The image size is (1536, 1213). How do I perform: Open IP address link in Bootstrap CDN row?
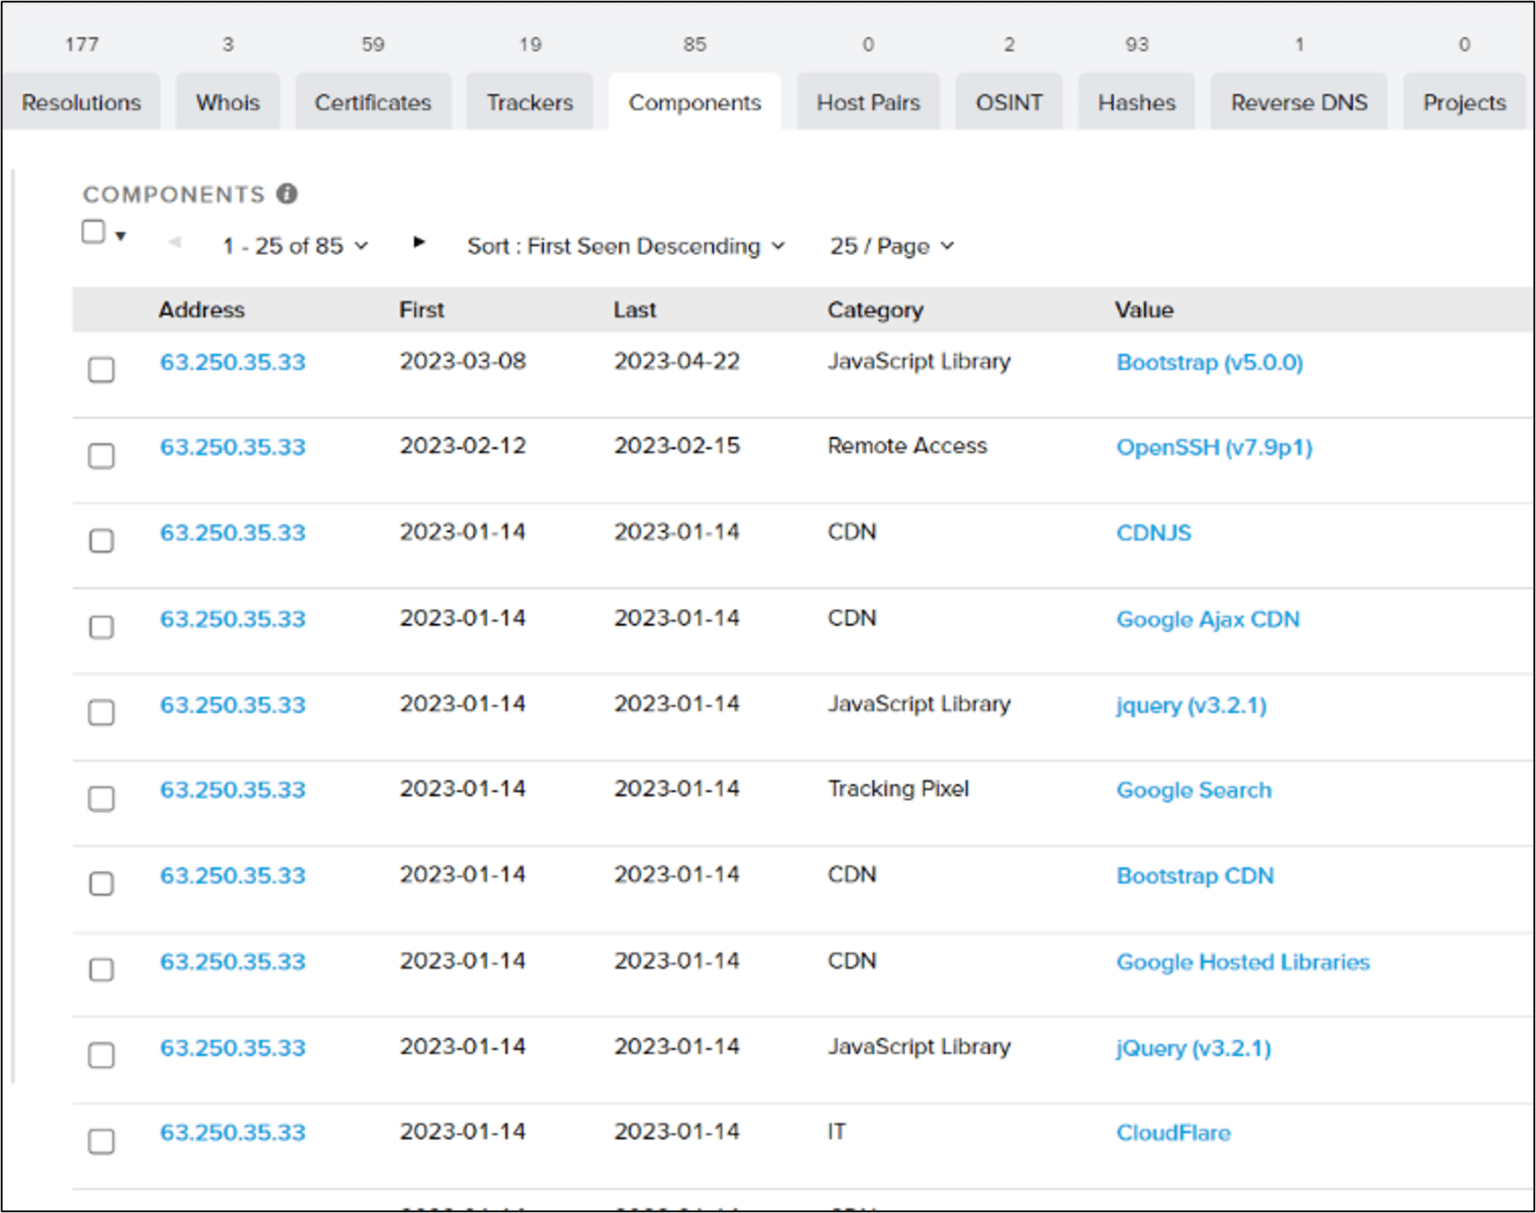click(x=233, y=876)
